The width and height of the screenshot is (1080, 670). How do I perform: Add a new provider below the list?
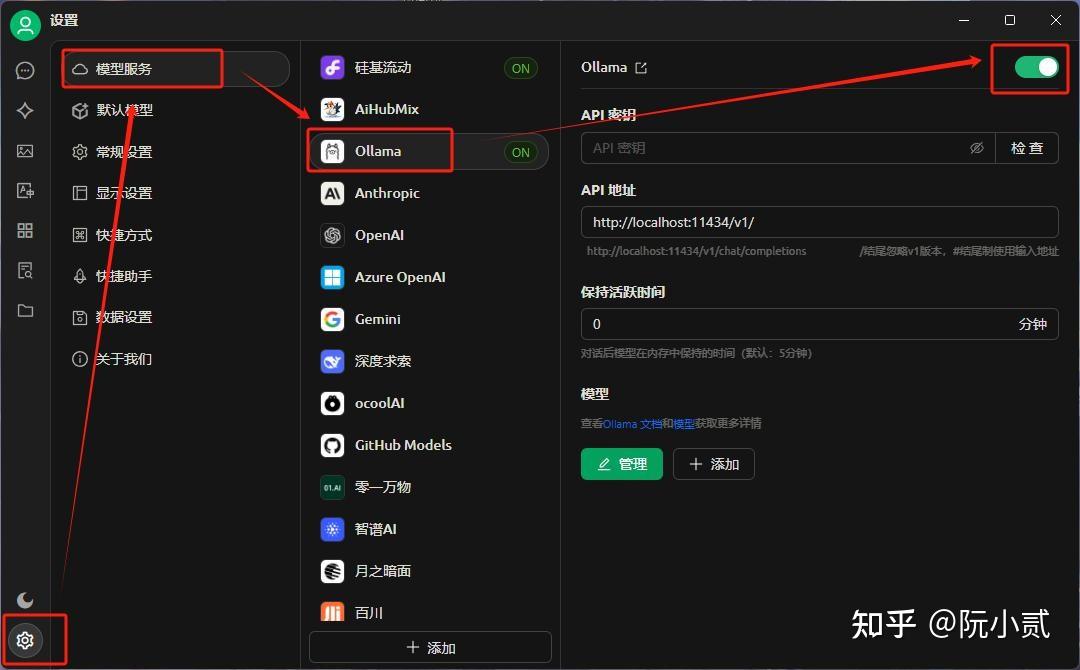pyautogui.click(x=430, y=647)
